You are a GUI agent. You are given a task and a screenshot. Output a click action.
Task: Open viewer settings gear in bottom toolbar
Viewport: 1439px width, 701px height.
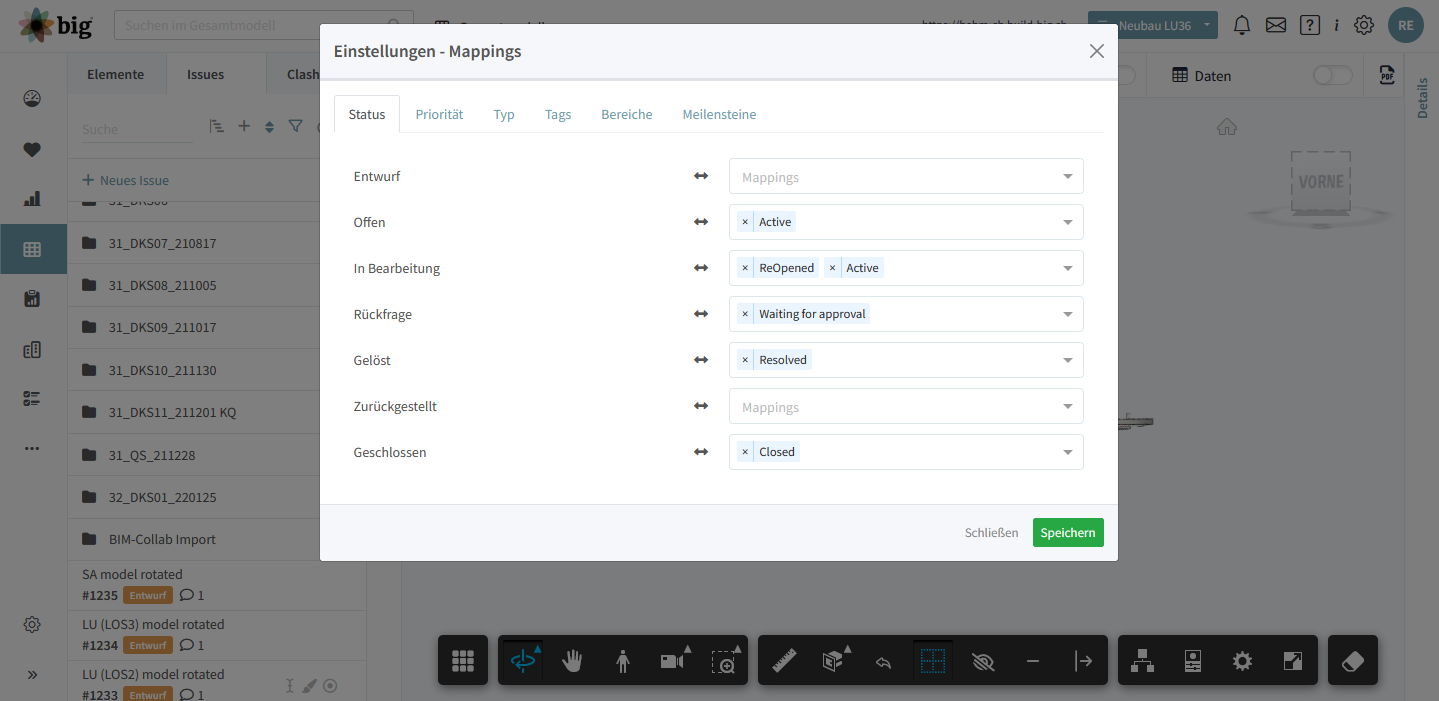coord(1242,660)
